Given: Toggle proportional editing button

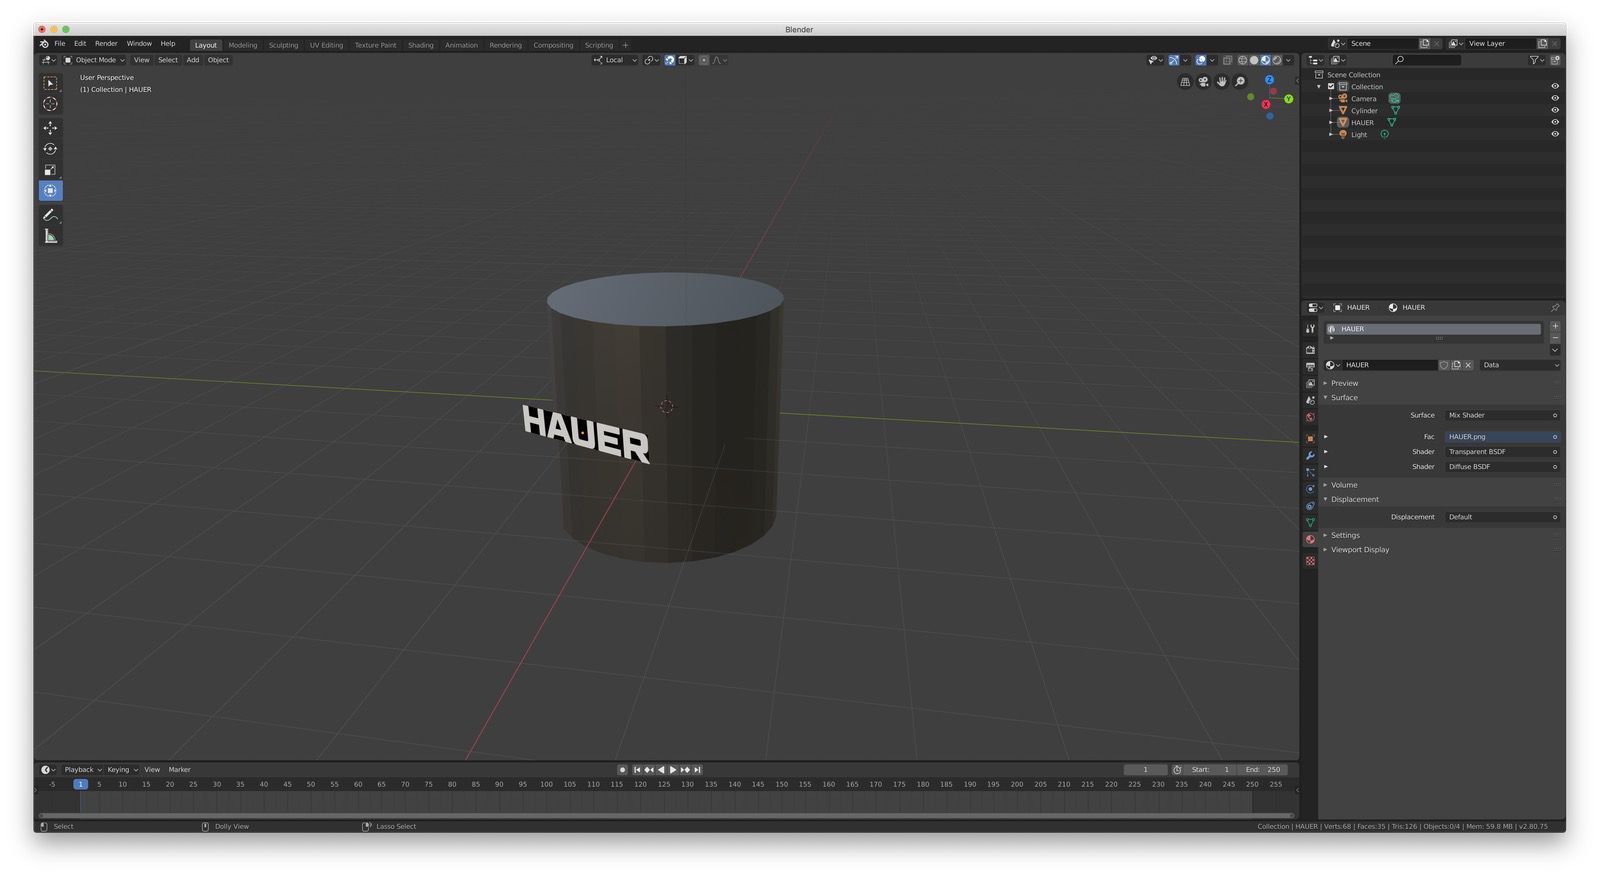Looking at the screenshot, I should [704, 60].
